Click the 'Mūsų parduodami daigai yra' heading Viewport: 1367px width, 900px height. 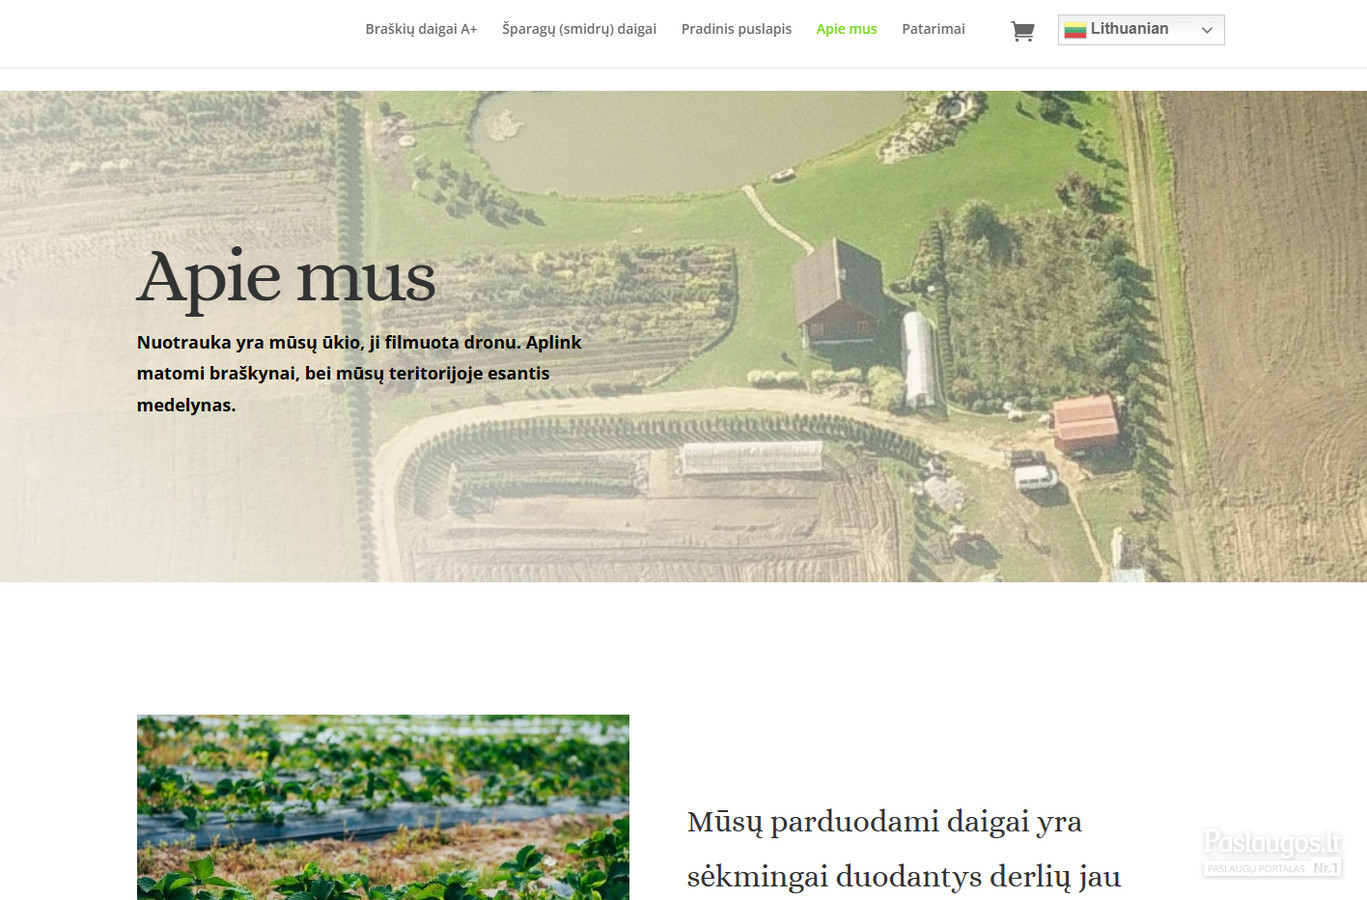(x=904, y=850)
